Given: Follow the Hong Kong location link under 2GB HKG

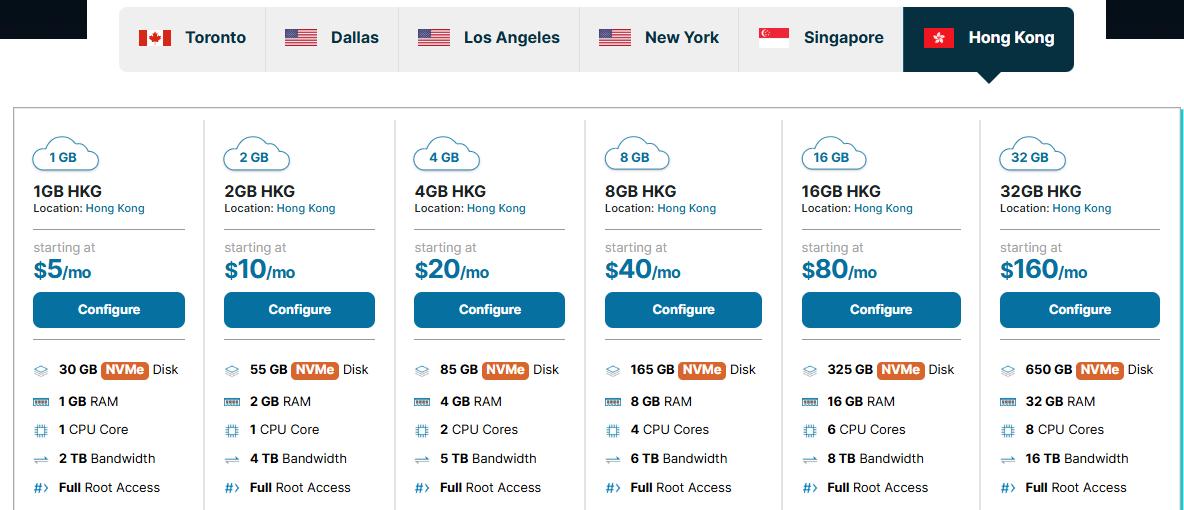Looking at the screenshot, I should click(306, 209).
